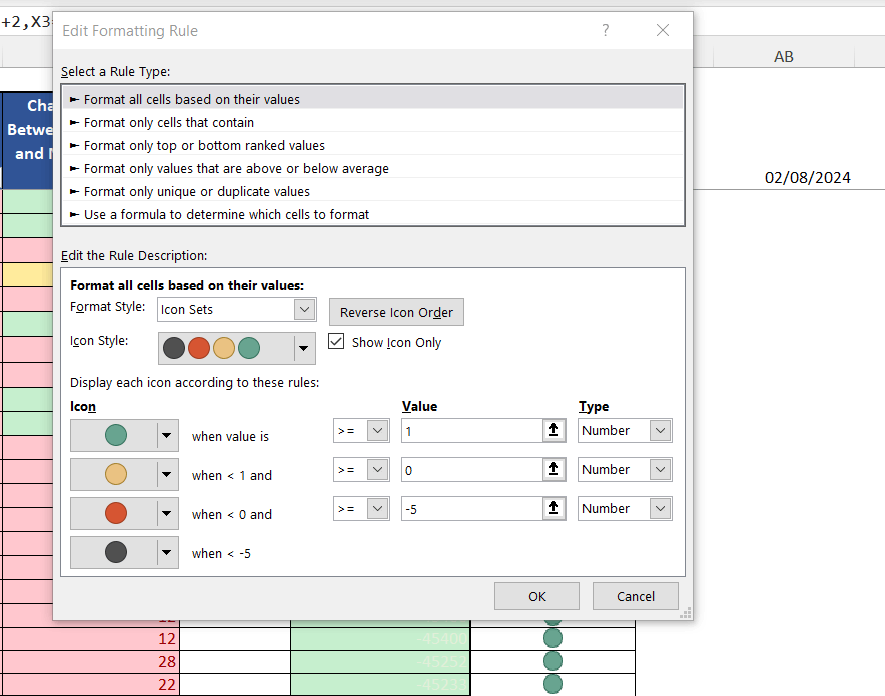Viewport: 885px width, 696px height.
Task: Click the green circle icon beside -45252
Action: click(x=553, y=661)
